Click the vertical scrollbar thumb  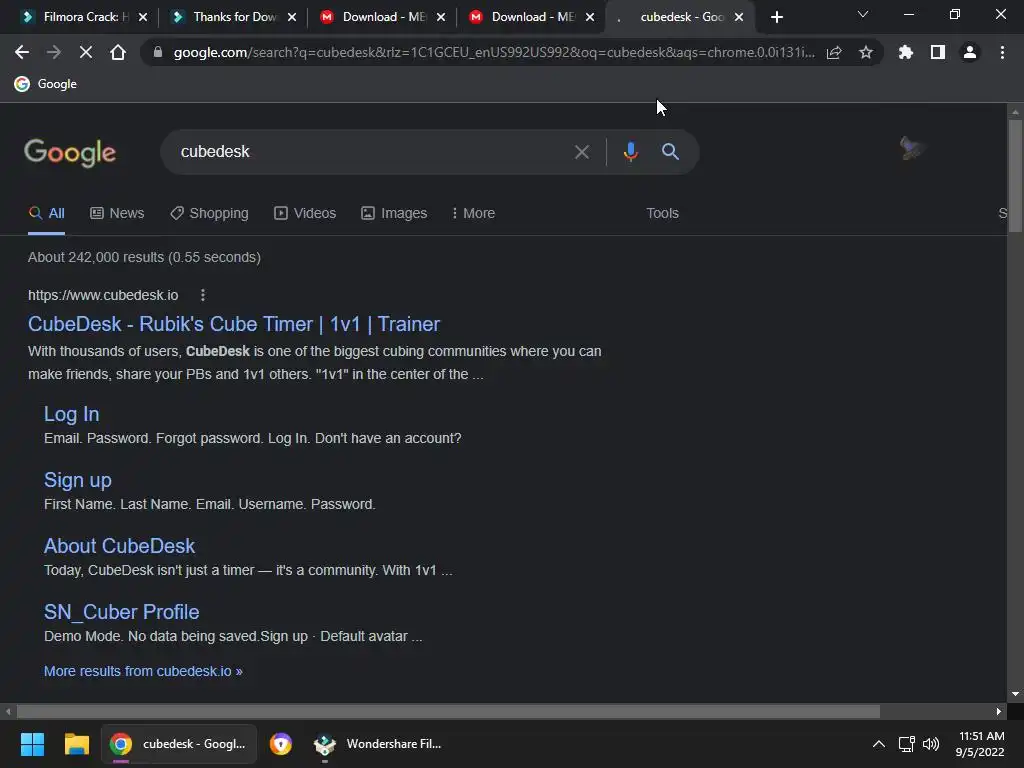[x=1015, y=174]
